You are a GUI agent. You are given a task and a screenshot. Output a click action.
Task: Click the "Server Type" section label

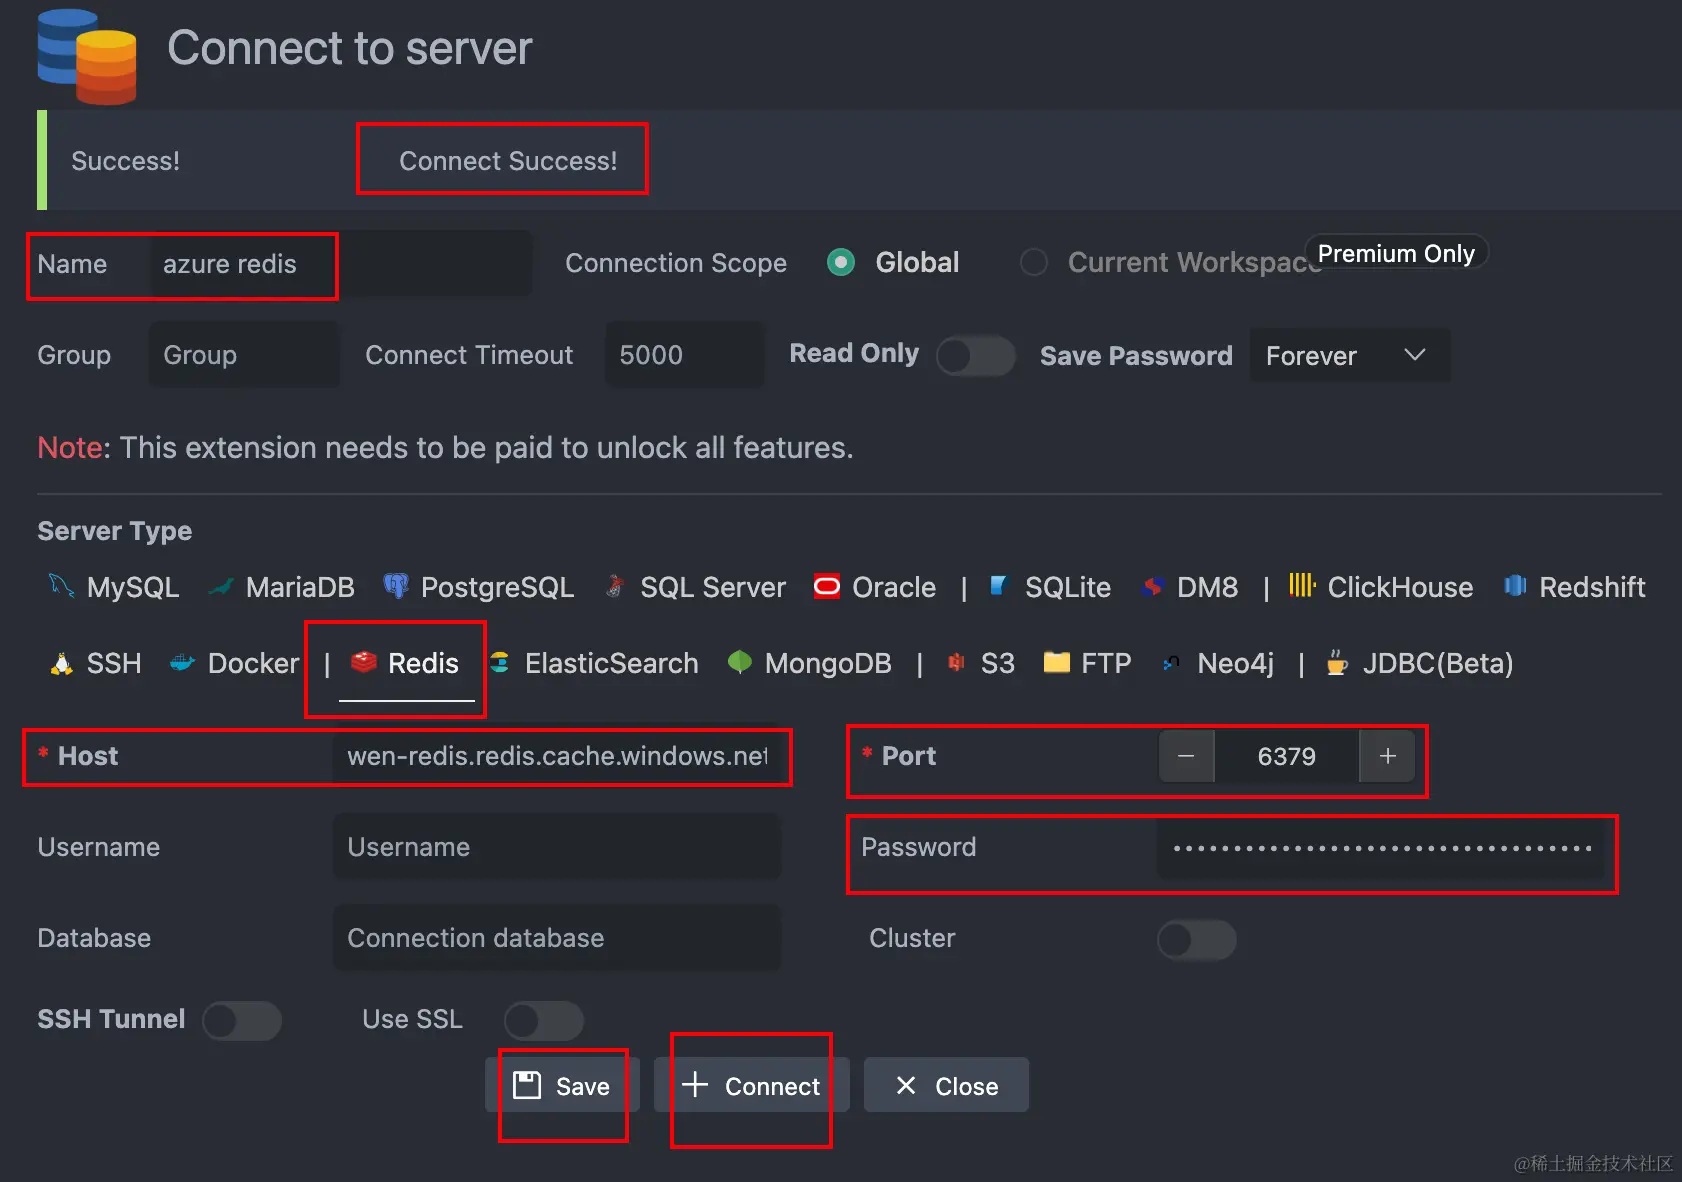click(115, 531)
